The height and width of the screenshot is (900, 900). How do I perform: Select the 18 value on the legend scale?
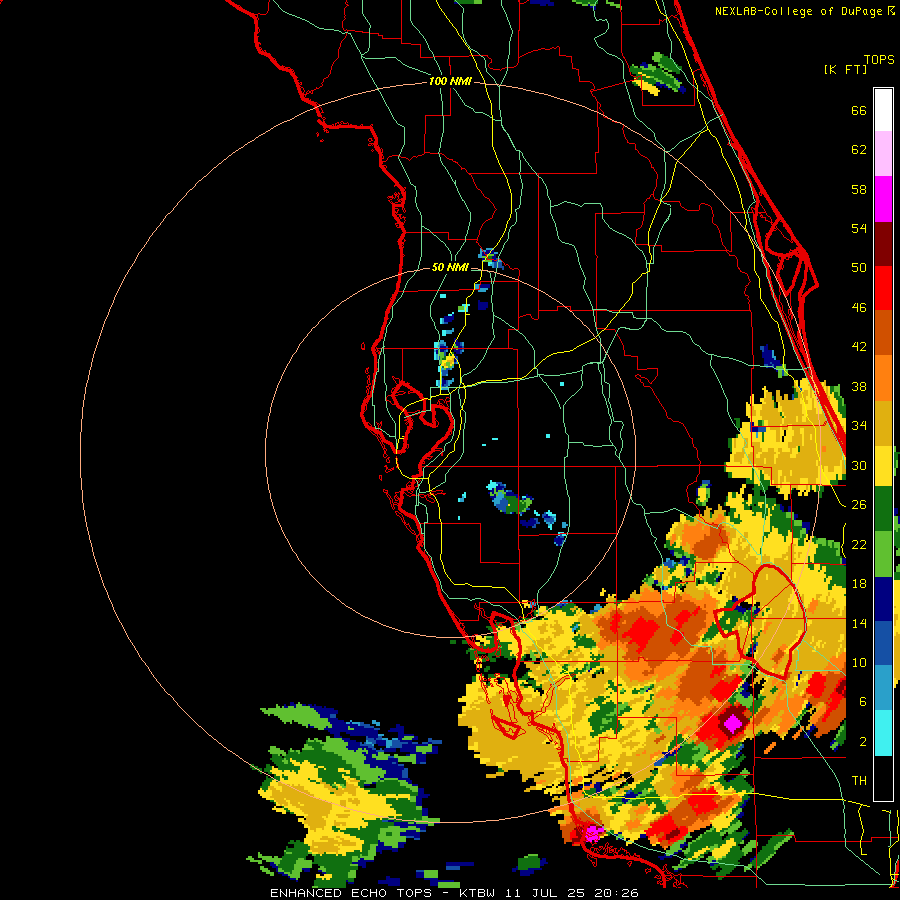click(859, 584)
